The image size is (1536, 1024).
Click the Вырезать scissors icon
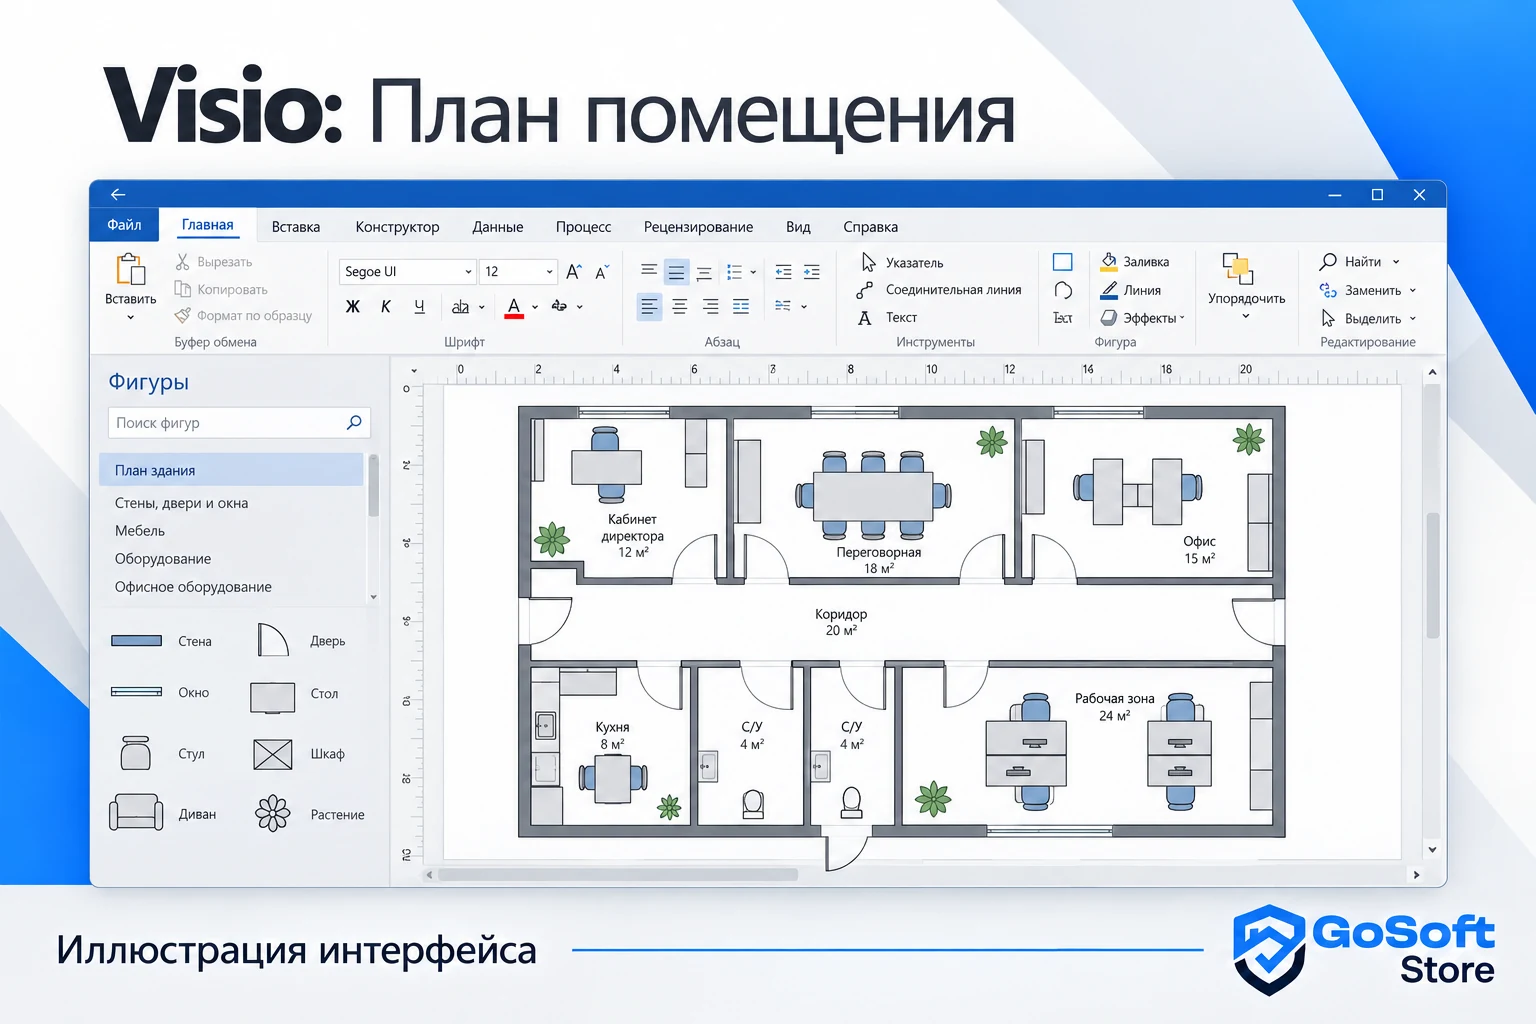[x=182, y=262]
